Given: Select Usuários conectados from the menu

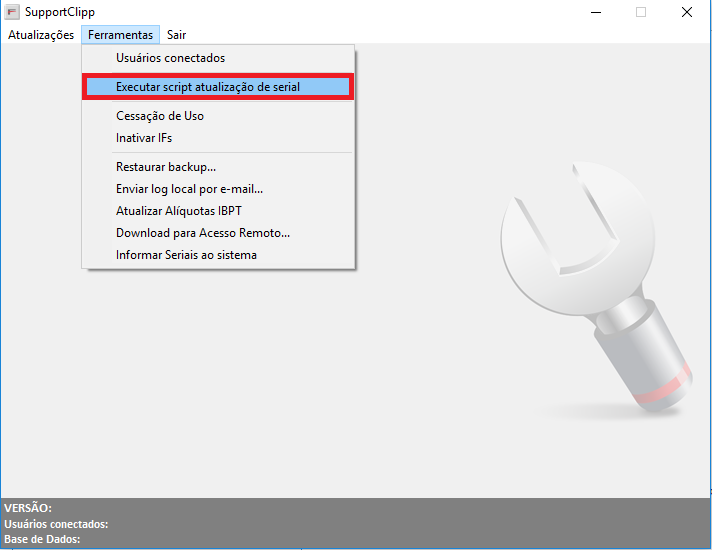Looking at the screenshot, I should [x=170, y=58].
